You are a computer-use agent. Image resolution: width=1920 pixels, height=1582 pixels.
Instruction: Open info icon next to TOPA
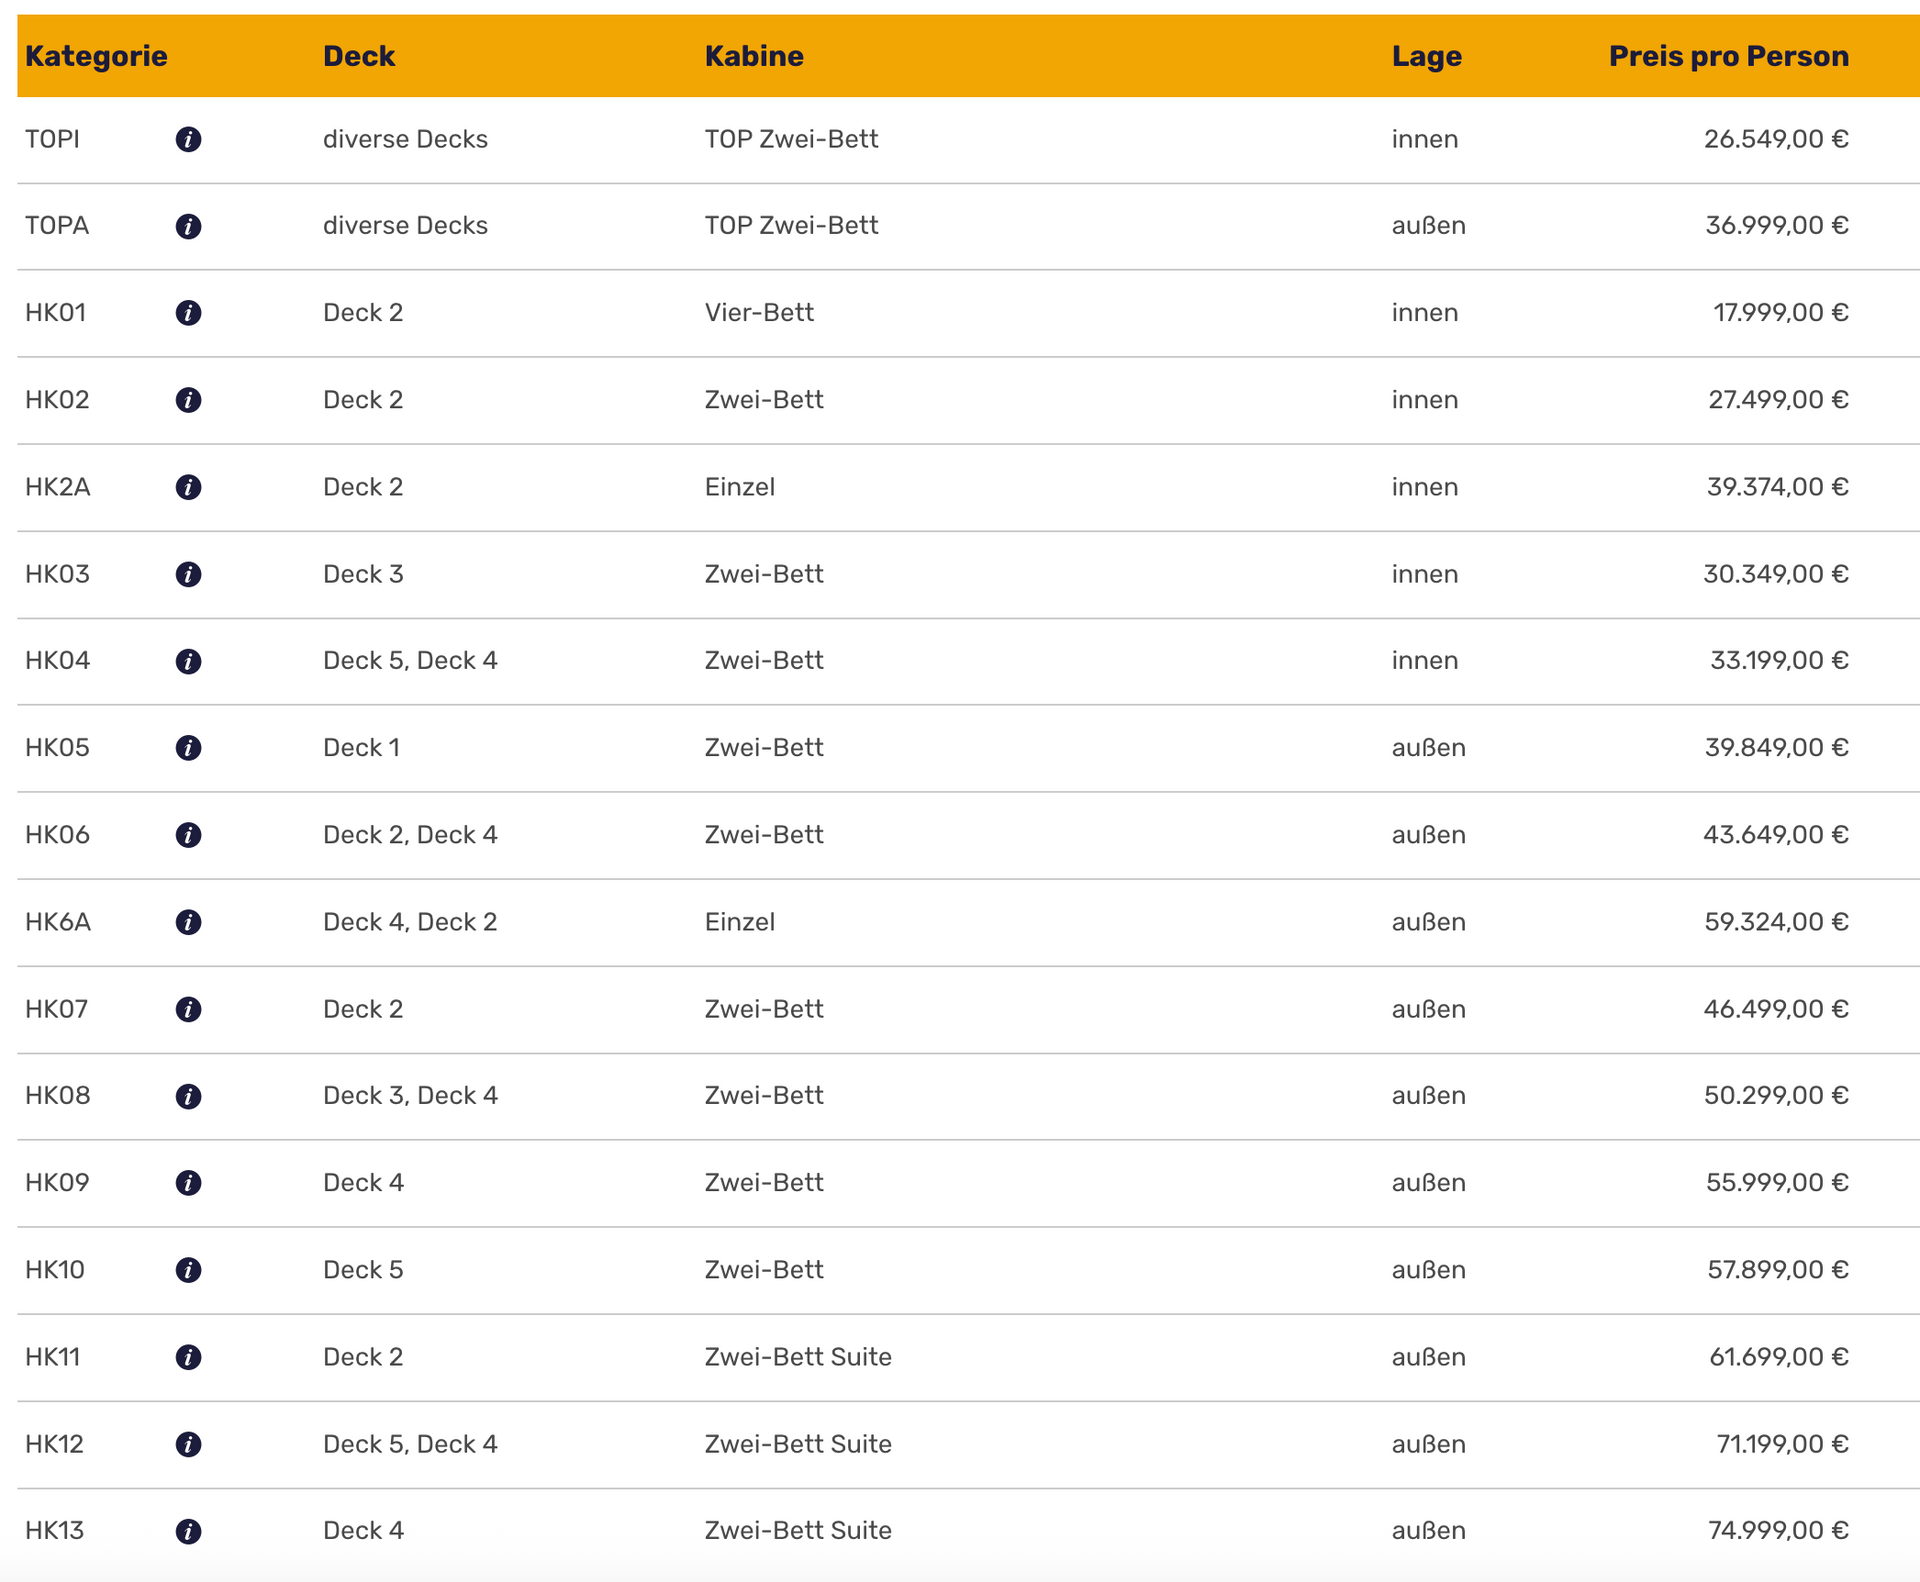tap(188, 226)
